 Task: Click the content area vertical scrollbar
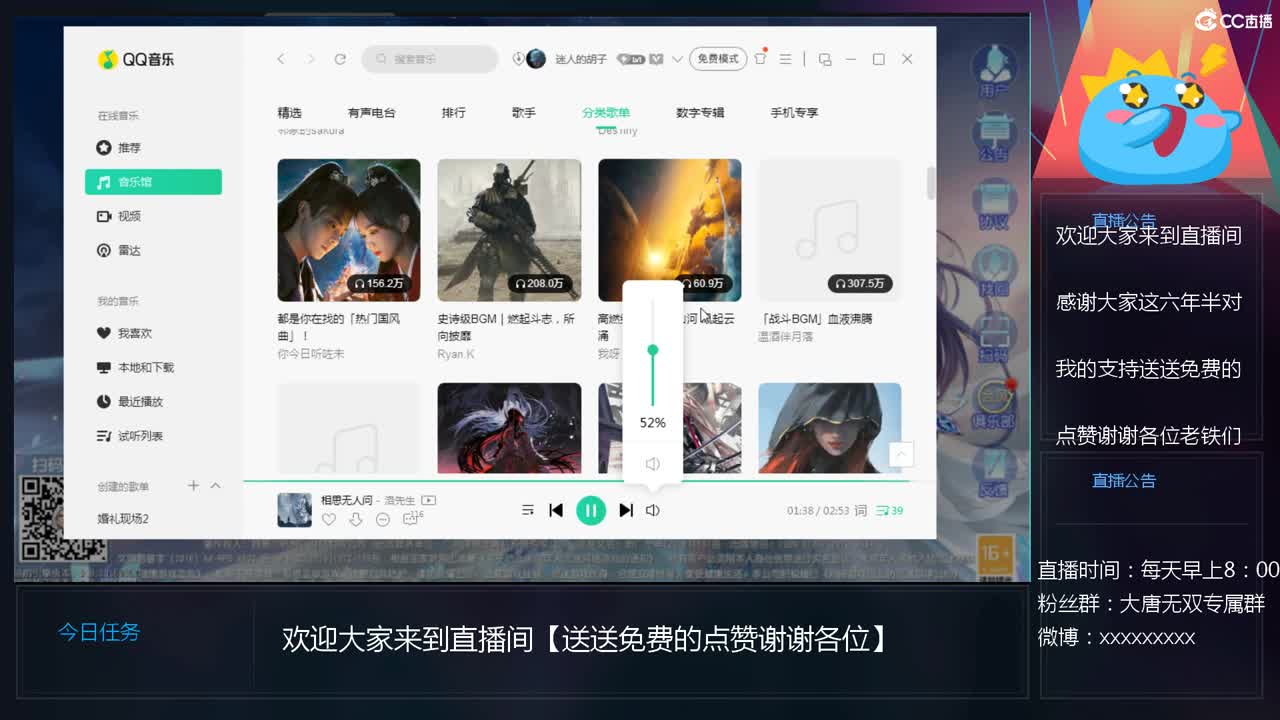click(x=931, y=183)
